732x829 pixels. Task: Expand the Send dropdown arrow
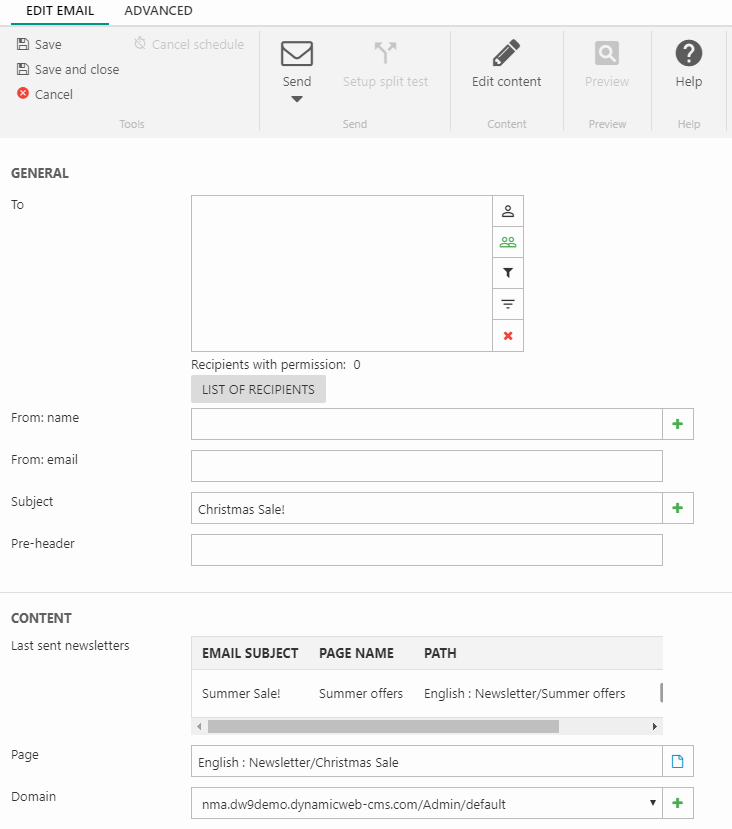tap(297, 99)
